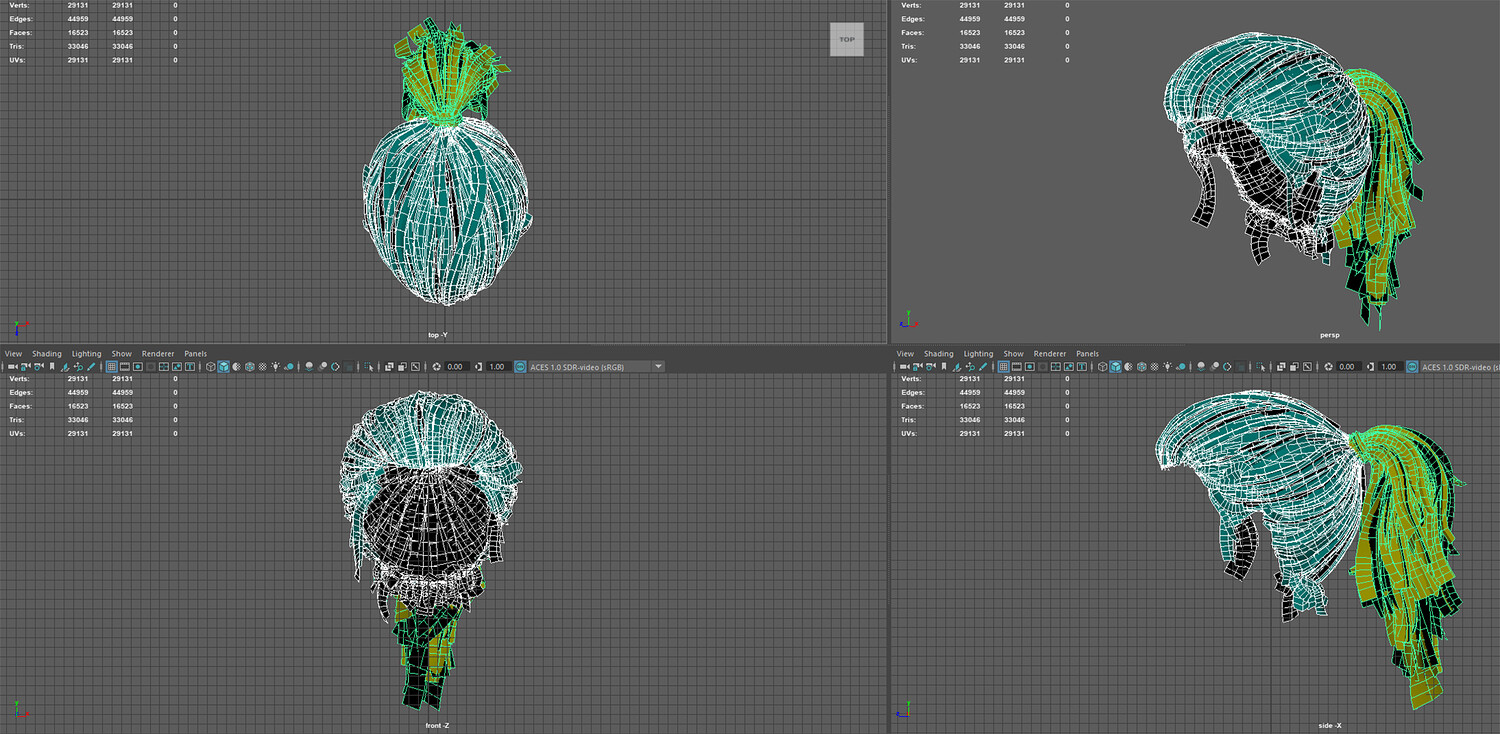Screen dimensions: 1500x734
Task: Open ACES view transform dropdown in side view
Action: [x=1460, y=367]
